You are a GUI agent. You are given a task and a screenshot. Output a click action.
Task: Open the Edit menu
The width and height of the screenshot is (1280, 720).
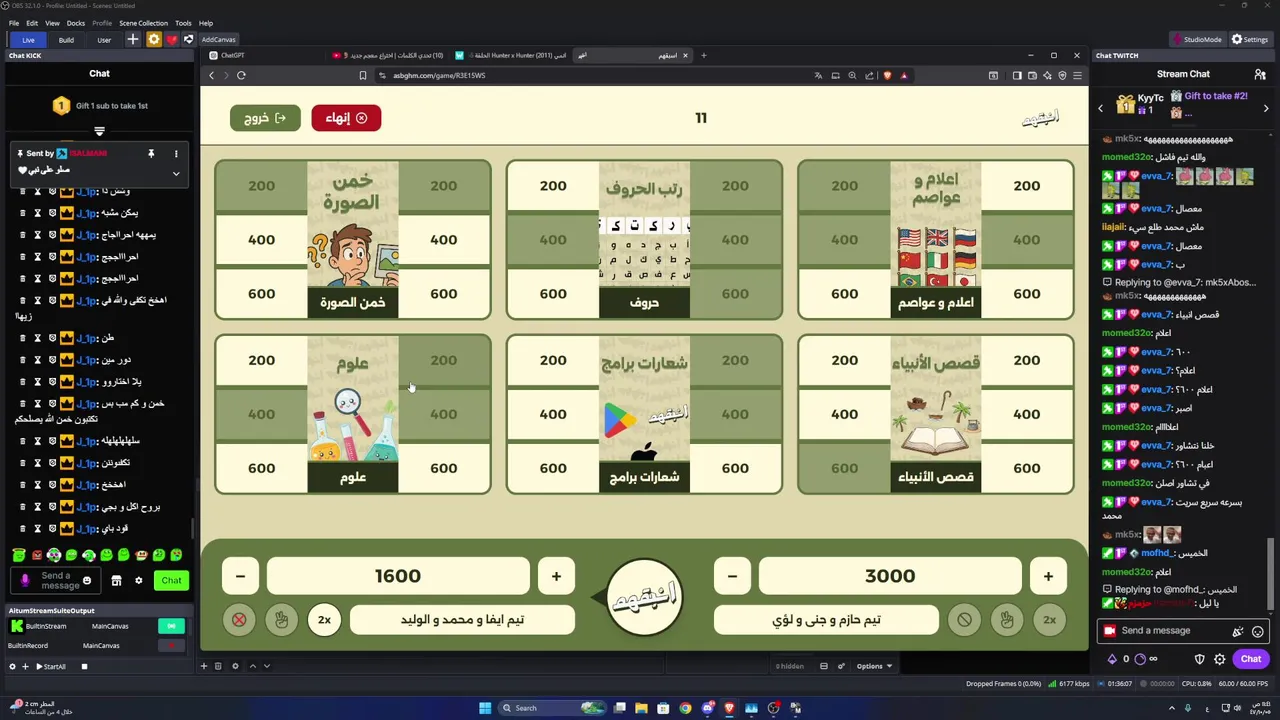(x=32, y=23)
